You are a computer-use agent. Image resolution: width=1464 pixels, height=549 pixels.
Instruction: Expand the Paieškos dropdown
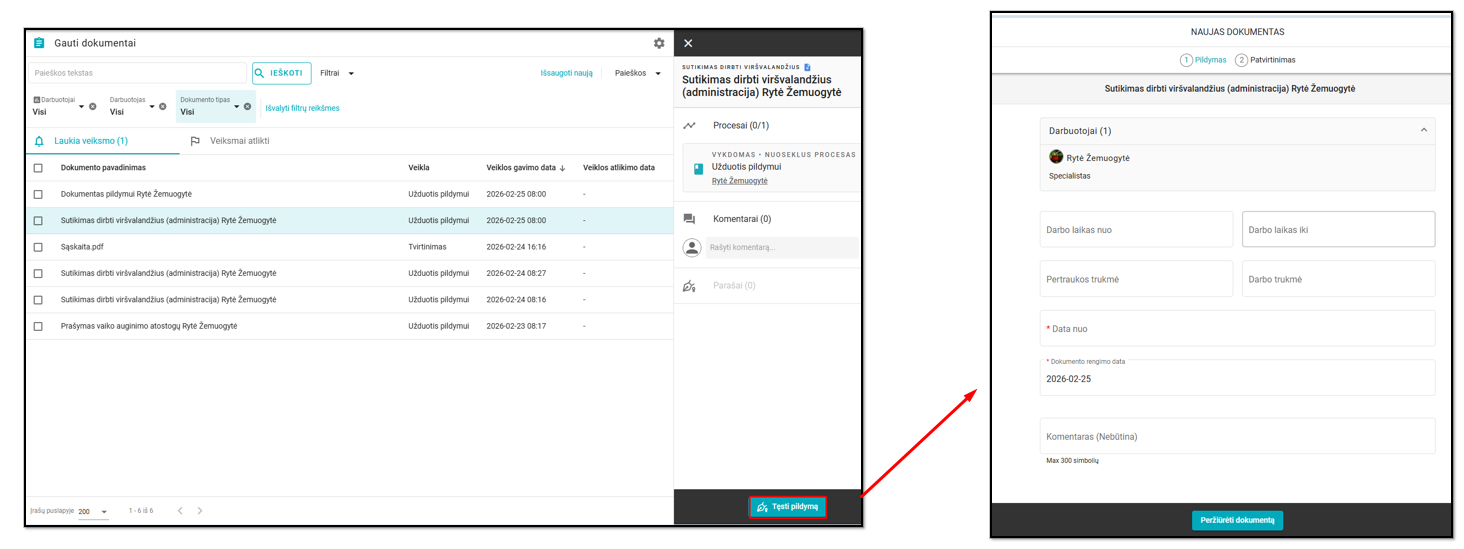(x=637, y=73)
